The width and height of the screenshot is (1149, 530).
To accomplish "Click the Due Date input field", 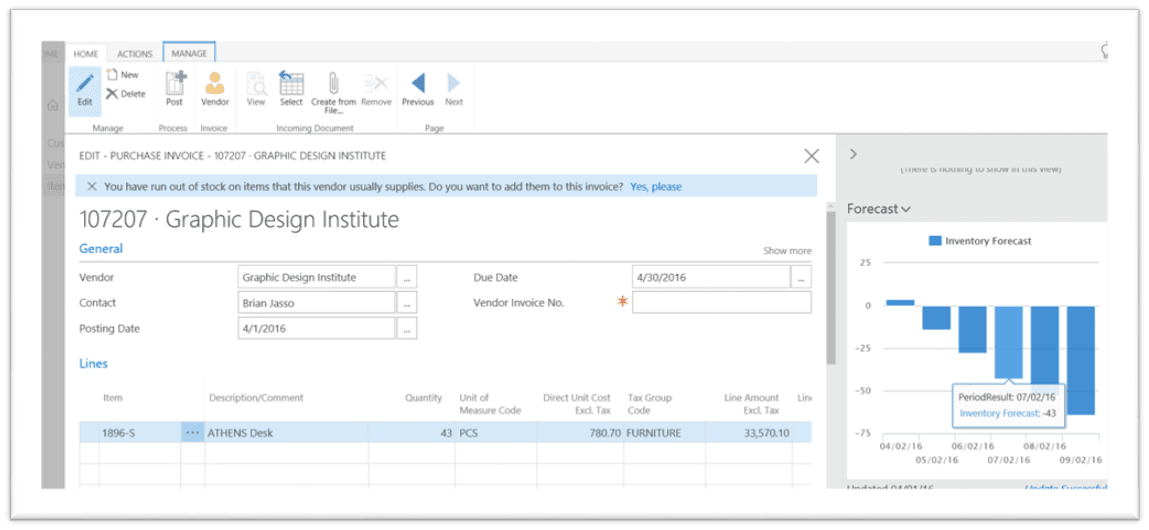I will (x=711, y=278).
